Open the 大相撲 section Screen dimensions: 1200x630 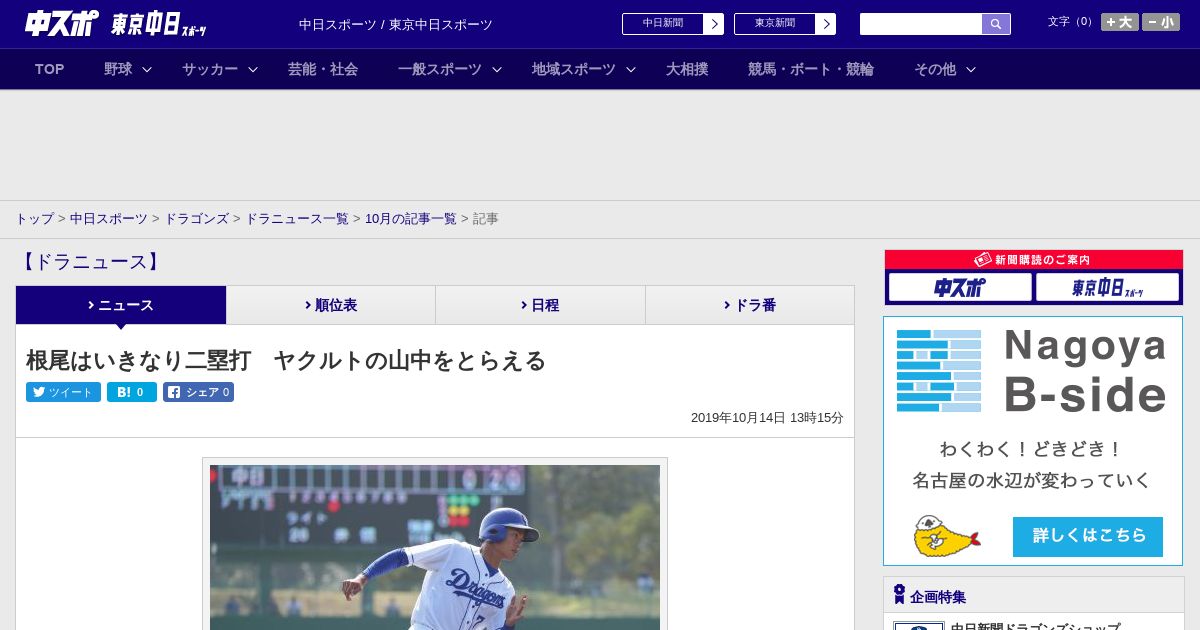(x=687, y=69)
